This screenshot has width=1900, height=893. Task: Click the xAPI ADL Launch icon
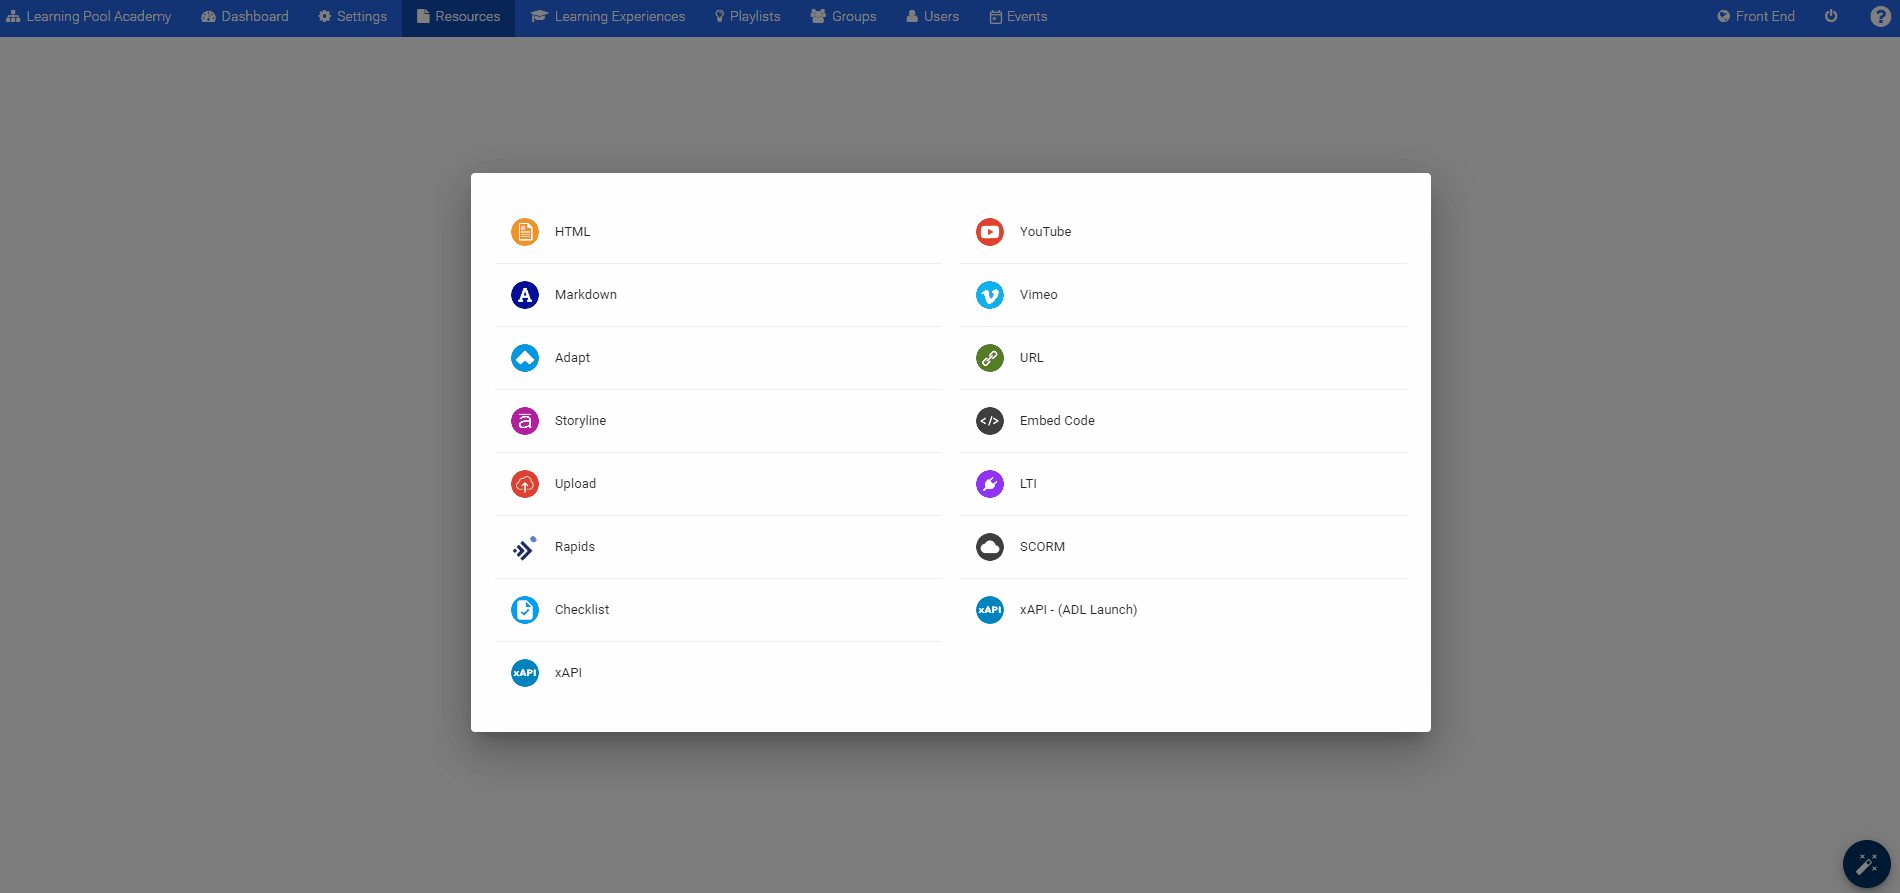click(x=990, y=610)
